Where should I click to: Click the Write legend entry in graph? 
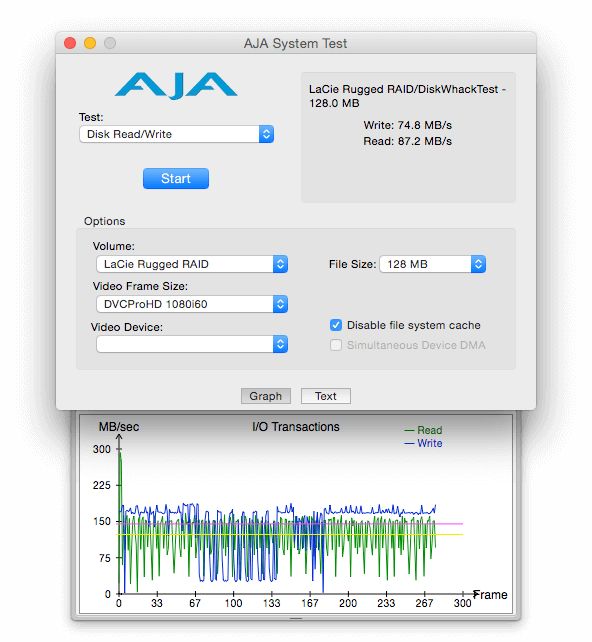[x=423, y=443]
